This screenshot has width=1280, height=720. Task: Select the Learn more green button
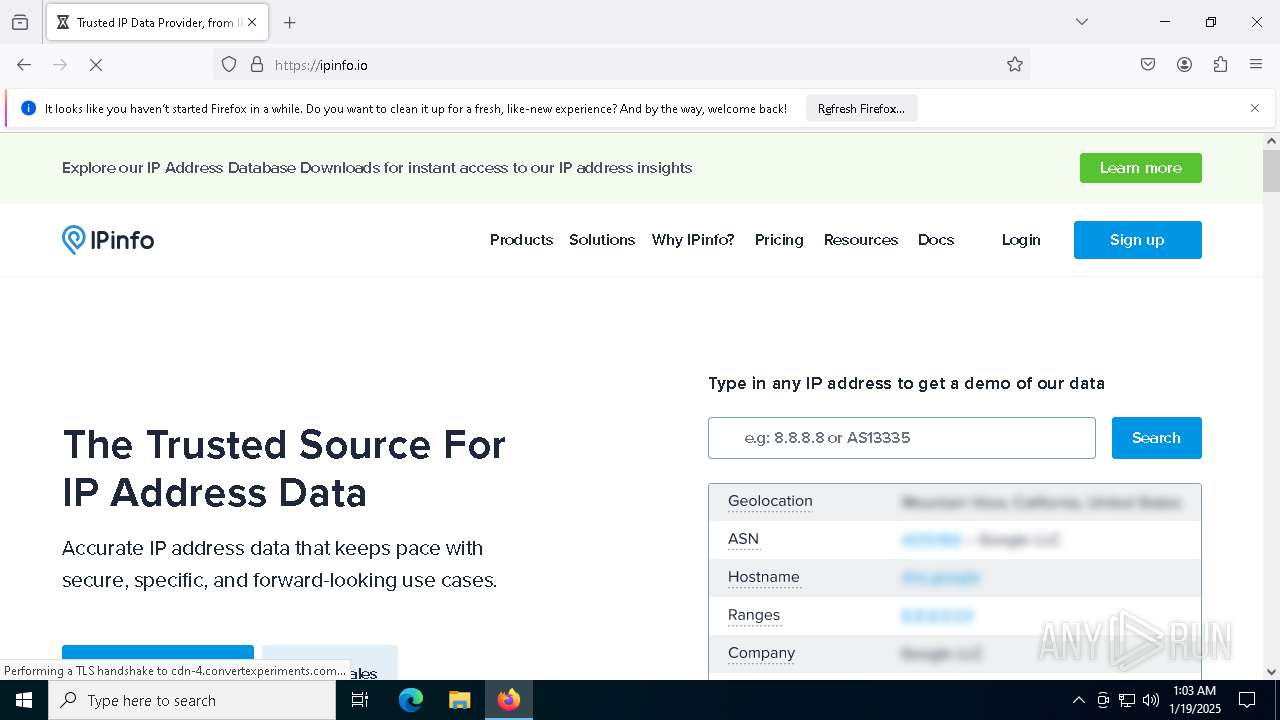point(1140,168)
